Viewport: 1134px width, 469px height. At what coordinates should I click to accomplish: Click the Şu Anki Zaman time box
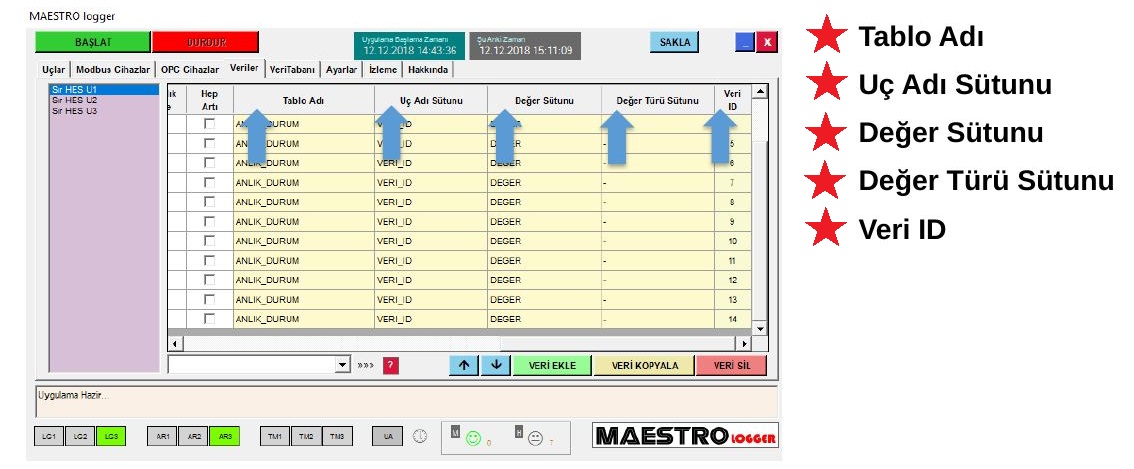coord(525,46)
